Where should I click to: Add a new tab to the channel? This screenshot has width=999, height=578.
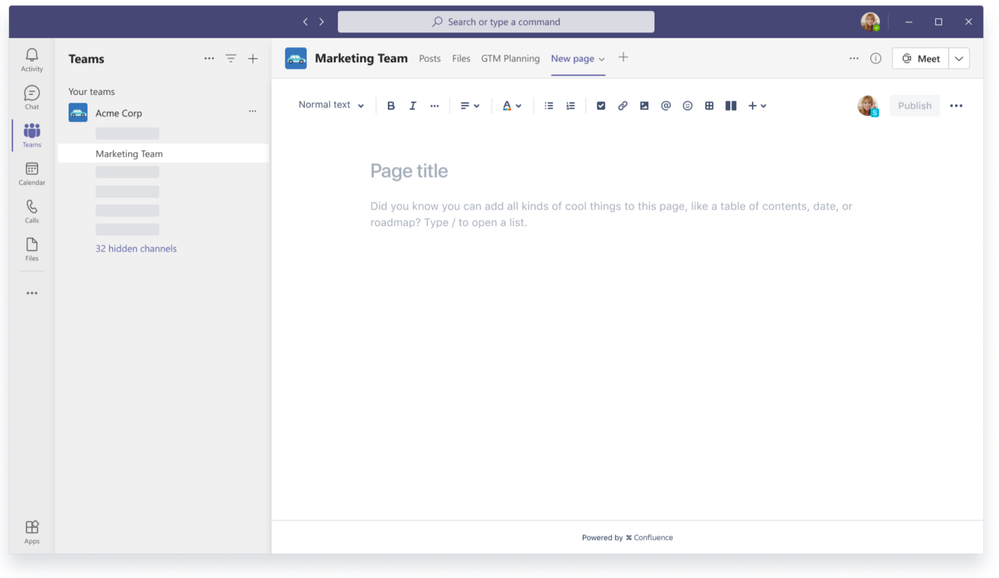tap(623, 57)
